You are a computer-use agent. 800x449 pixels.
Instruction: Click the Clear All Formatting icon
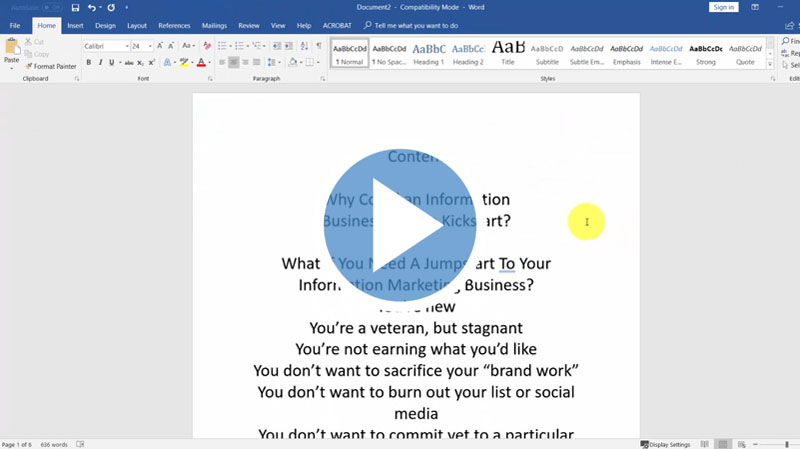point(207,46)
